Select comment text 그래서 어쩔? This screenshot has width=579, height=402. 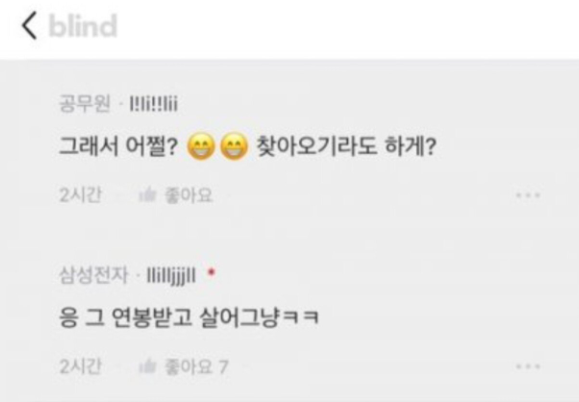pyautogui.click(x=119, y=146)
